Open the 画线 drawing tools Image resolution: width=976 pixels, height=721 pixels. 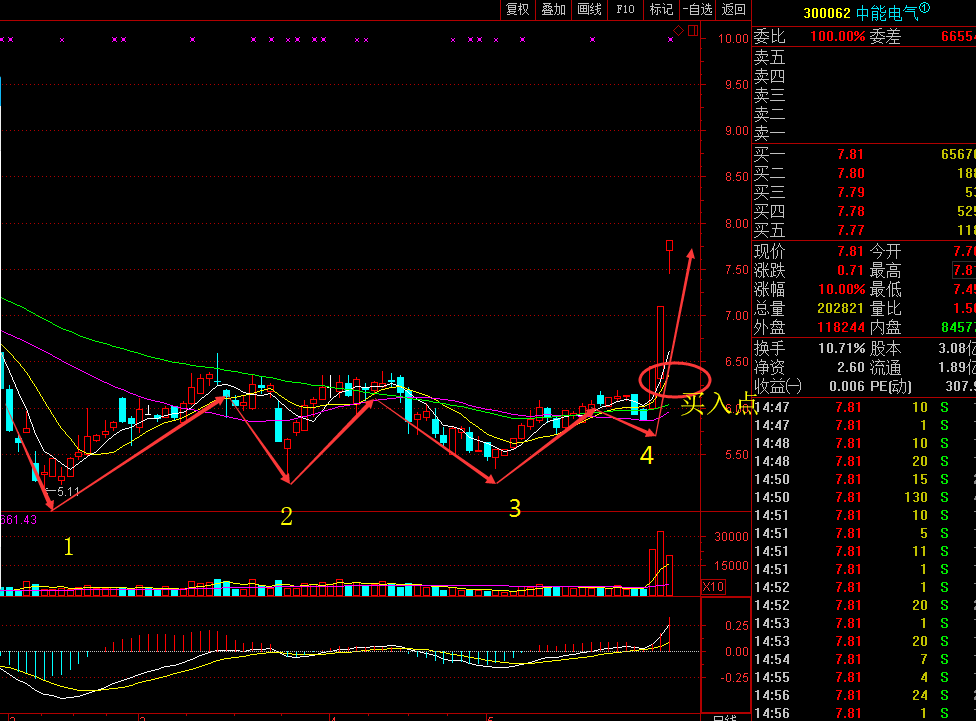tap(589, 9)
